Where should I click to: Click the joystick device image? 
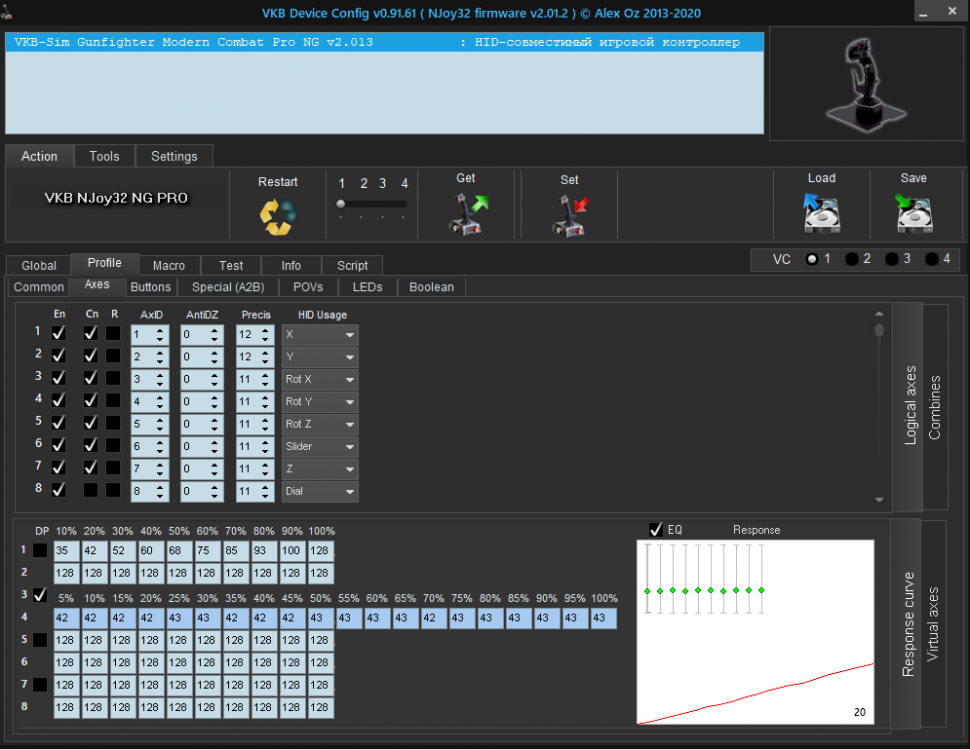(x=863, y=83)
